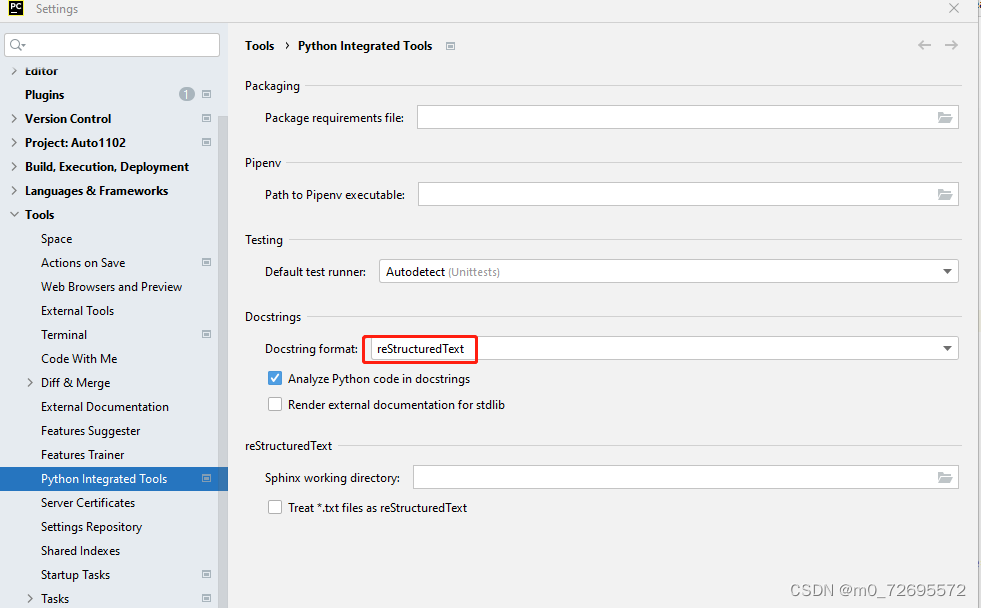Navigate forward with the right arrow
Screen dimensions: 981x608
click(951, 45)
